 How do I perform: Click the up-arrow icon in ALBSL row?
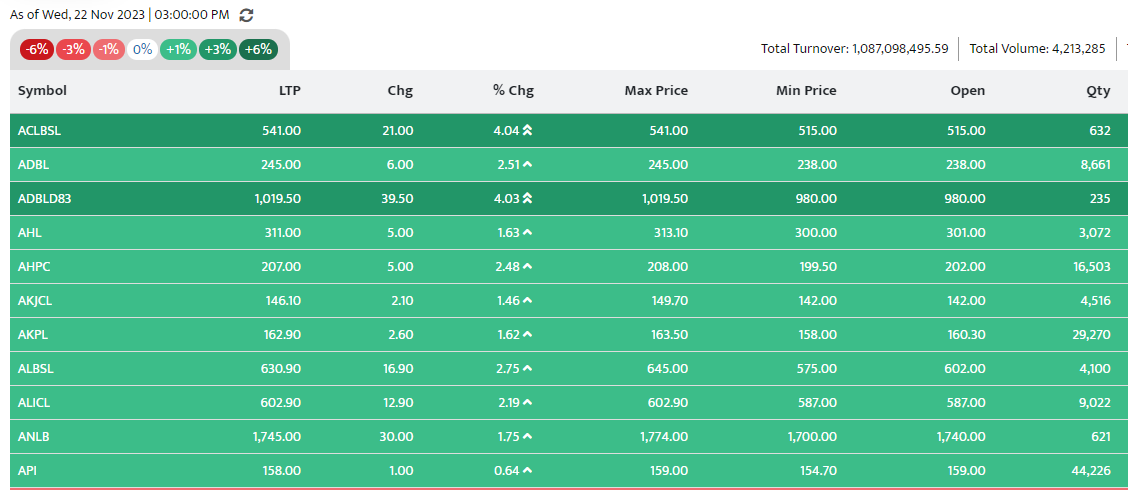pos(527,368)
